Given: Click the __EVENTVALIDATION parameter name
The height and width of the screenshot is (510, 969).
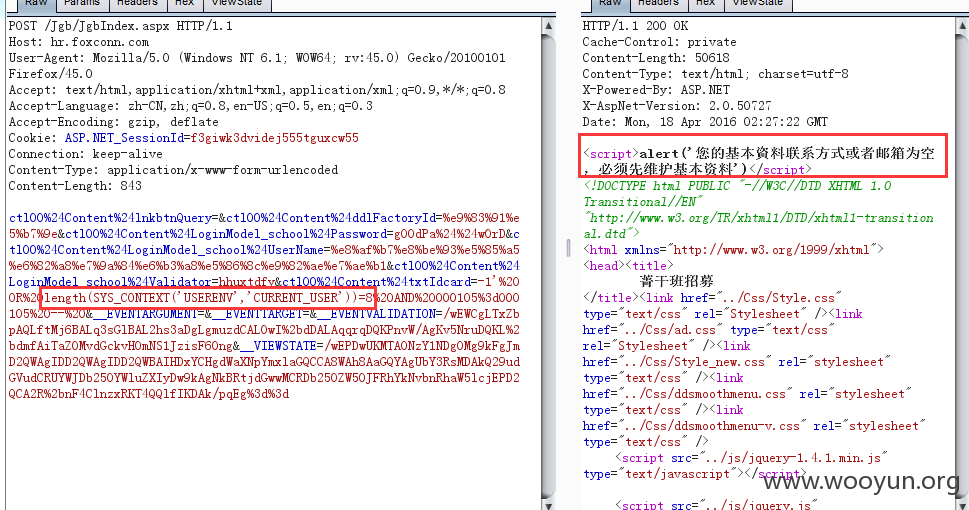Looking at the screenshot, I should [x=377, y=314].
